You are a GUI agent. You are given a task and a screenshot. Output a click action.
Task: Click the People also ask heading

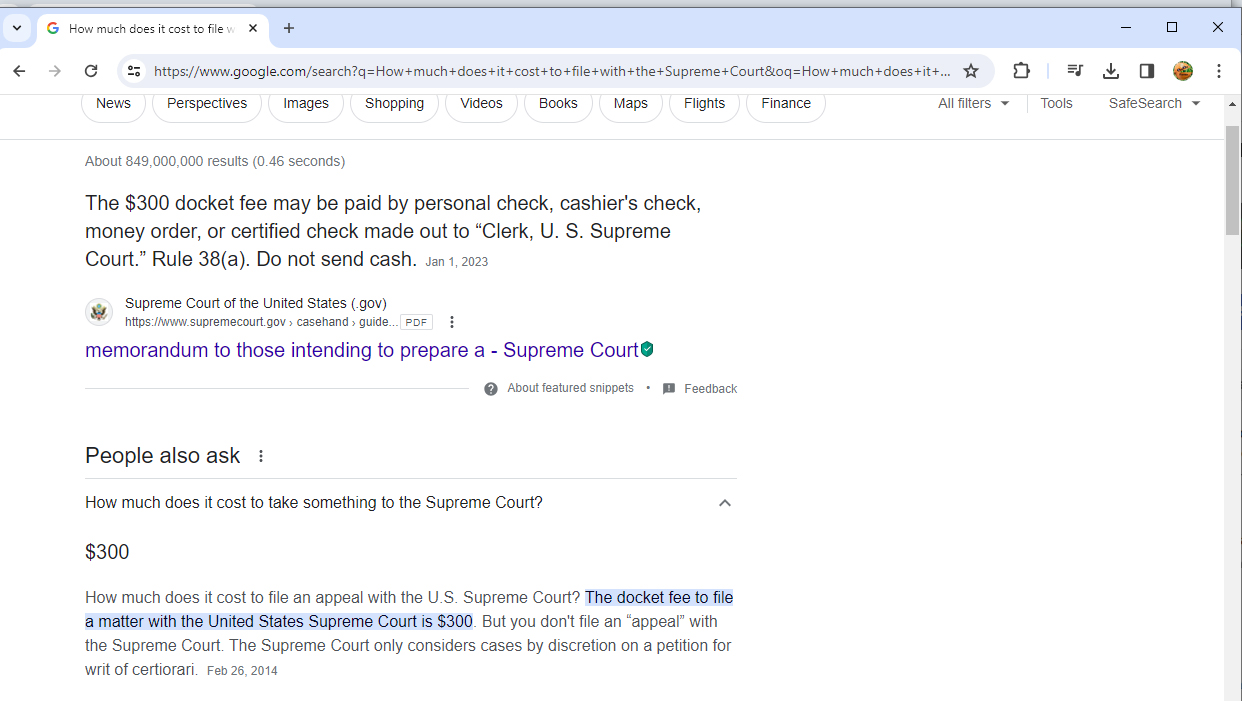[x=163, y=456]
